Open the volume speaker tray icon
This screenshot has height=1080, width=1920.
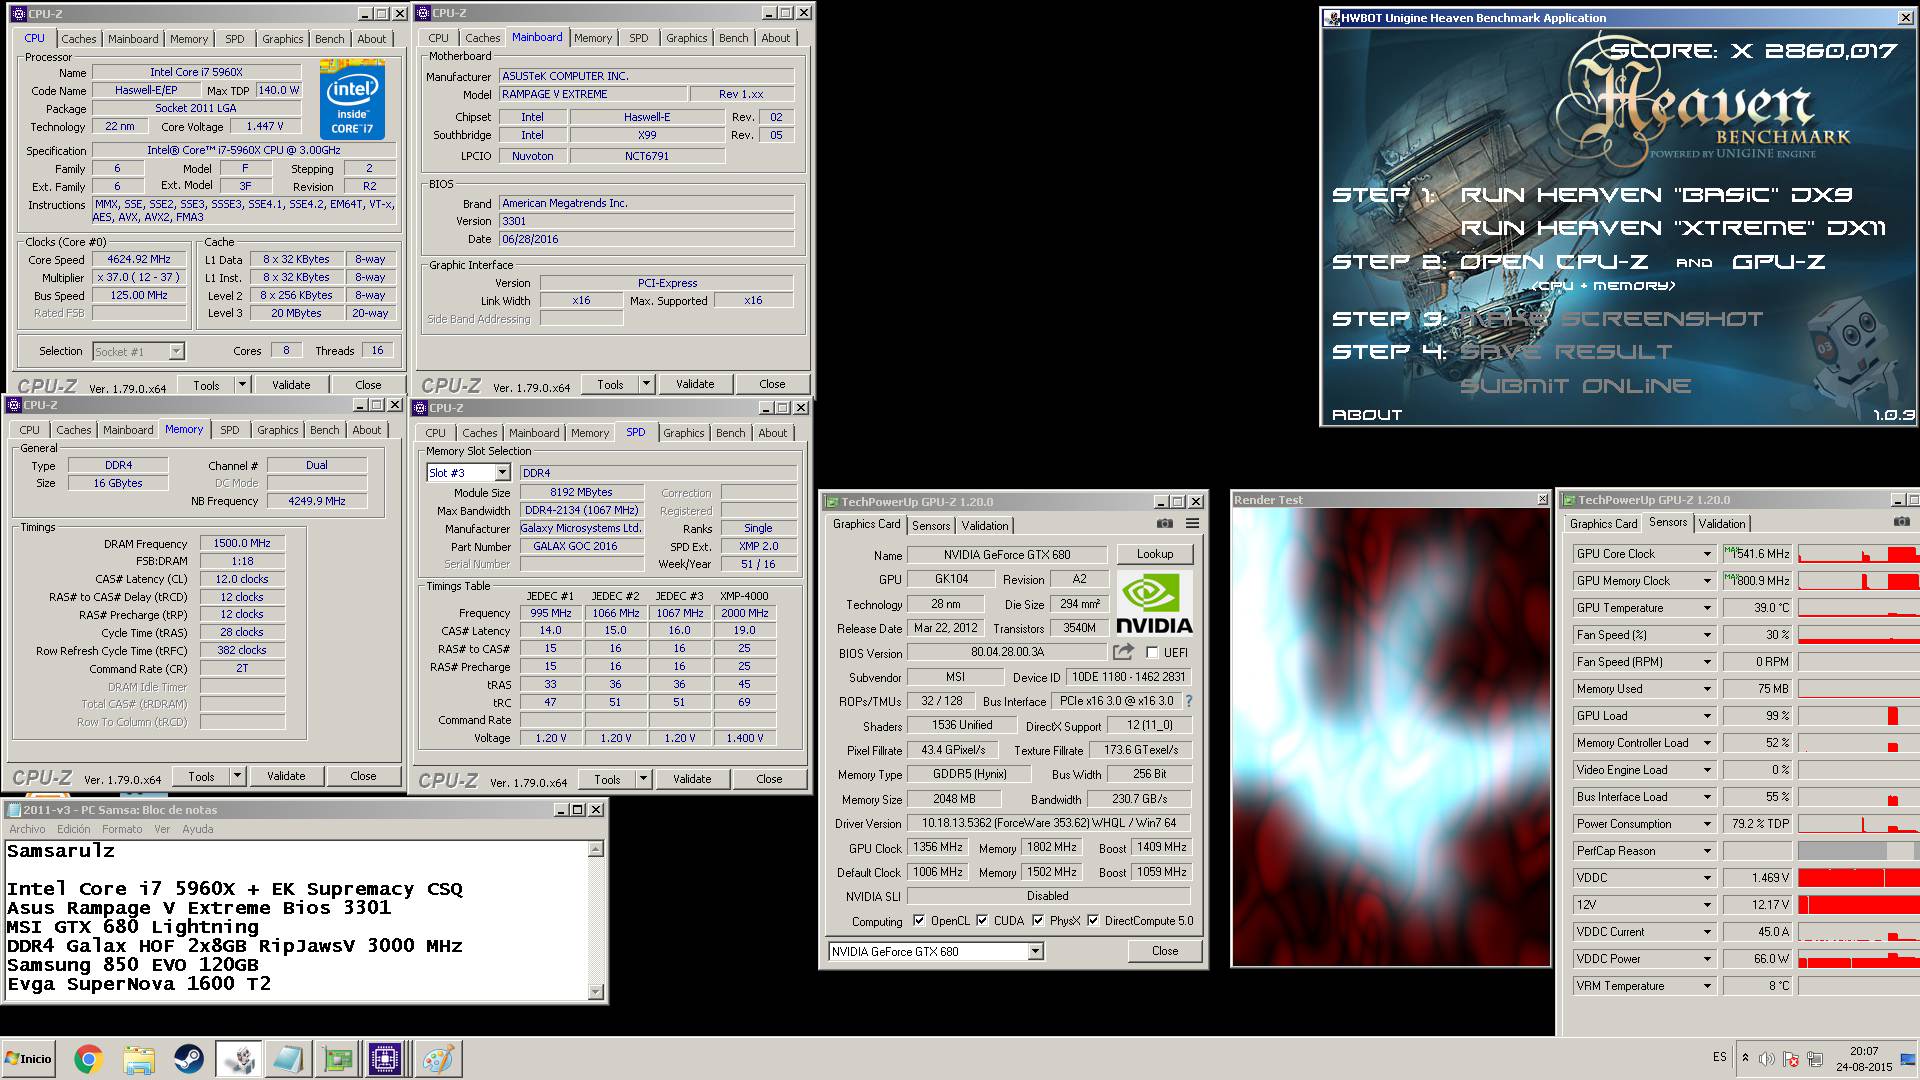pos(1767,1059)
